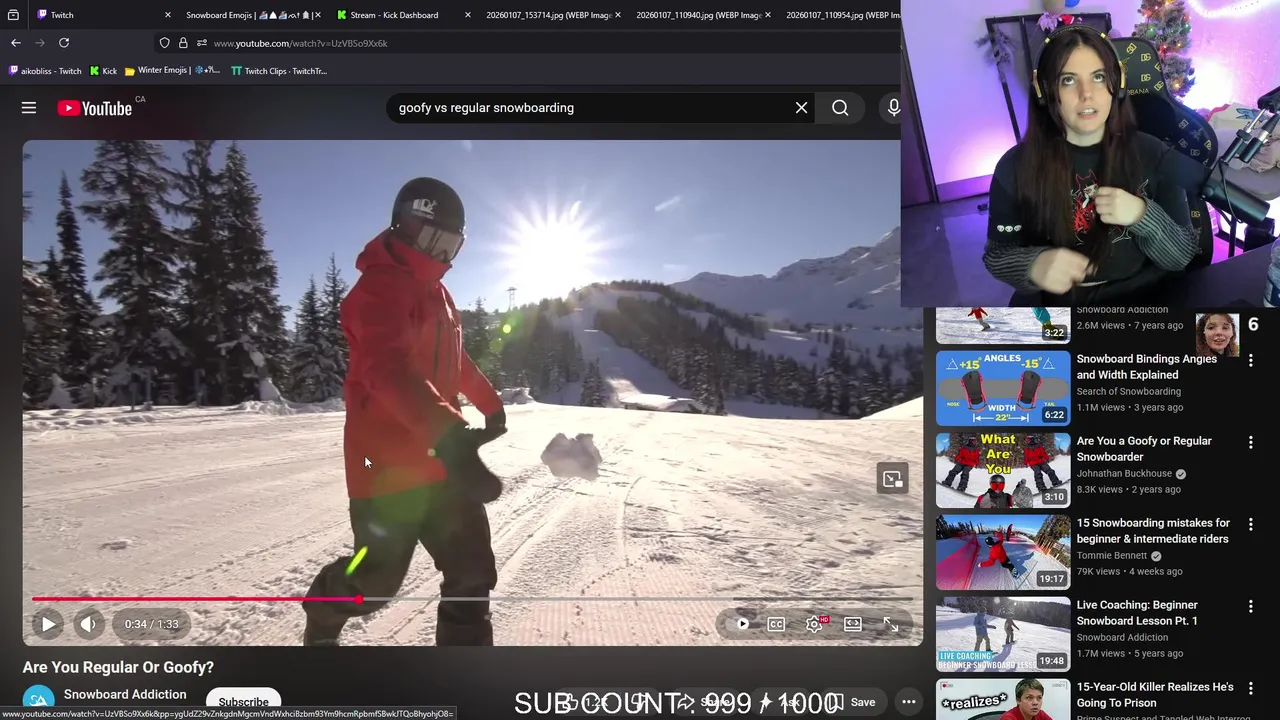This screenshot has width=1280, height=720.
Task: Open the aikobliss - Twitch bookmark
Action: 45,71
